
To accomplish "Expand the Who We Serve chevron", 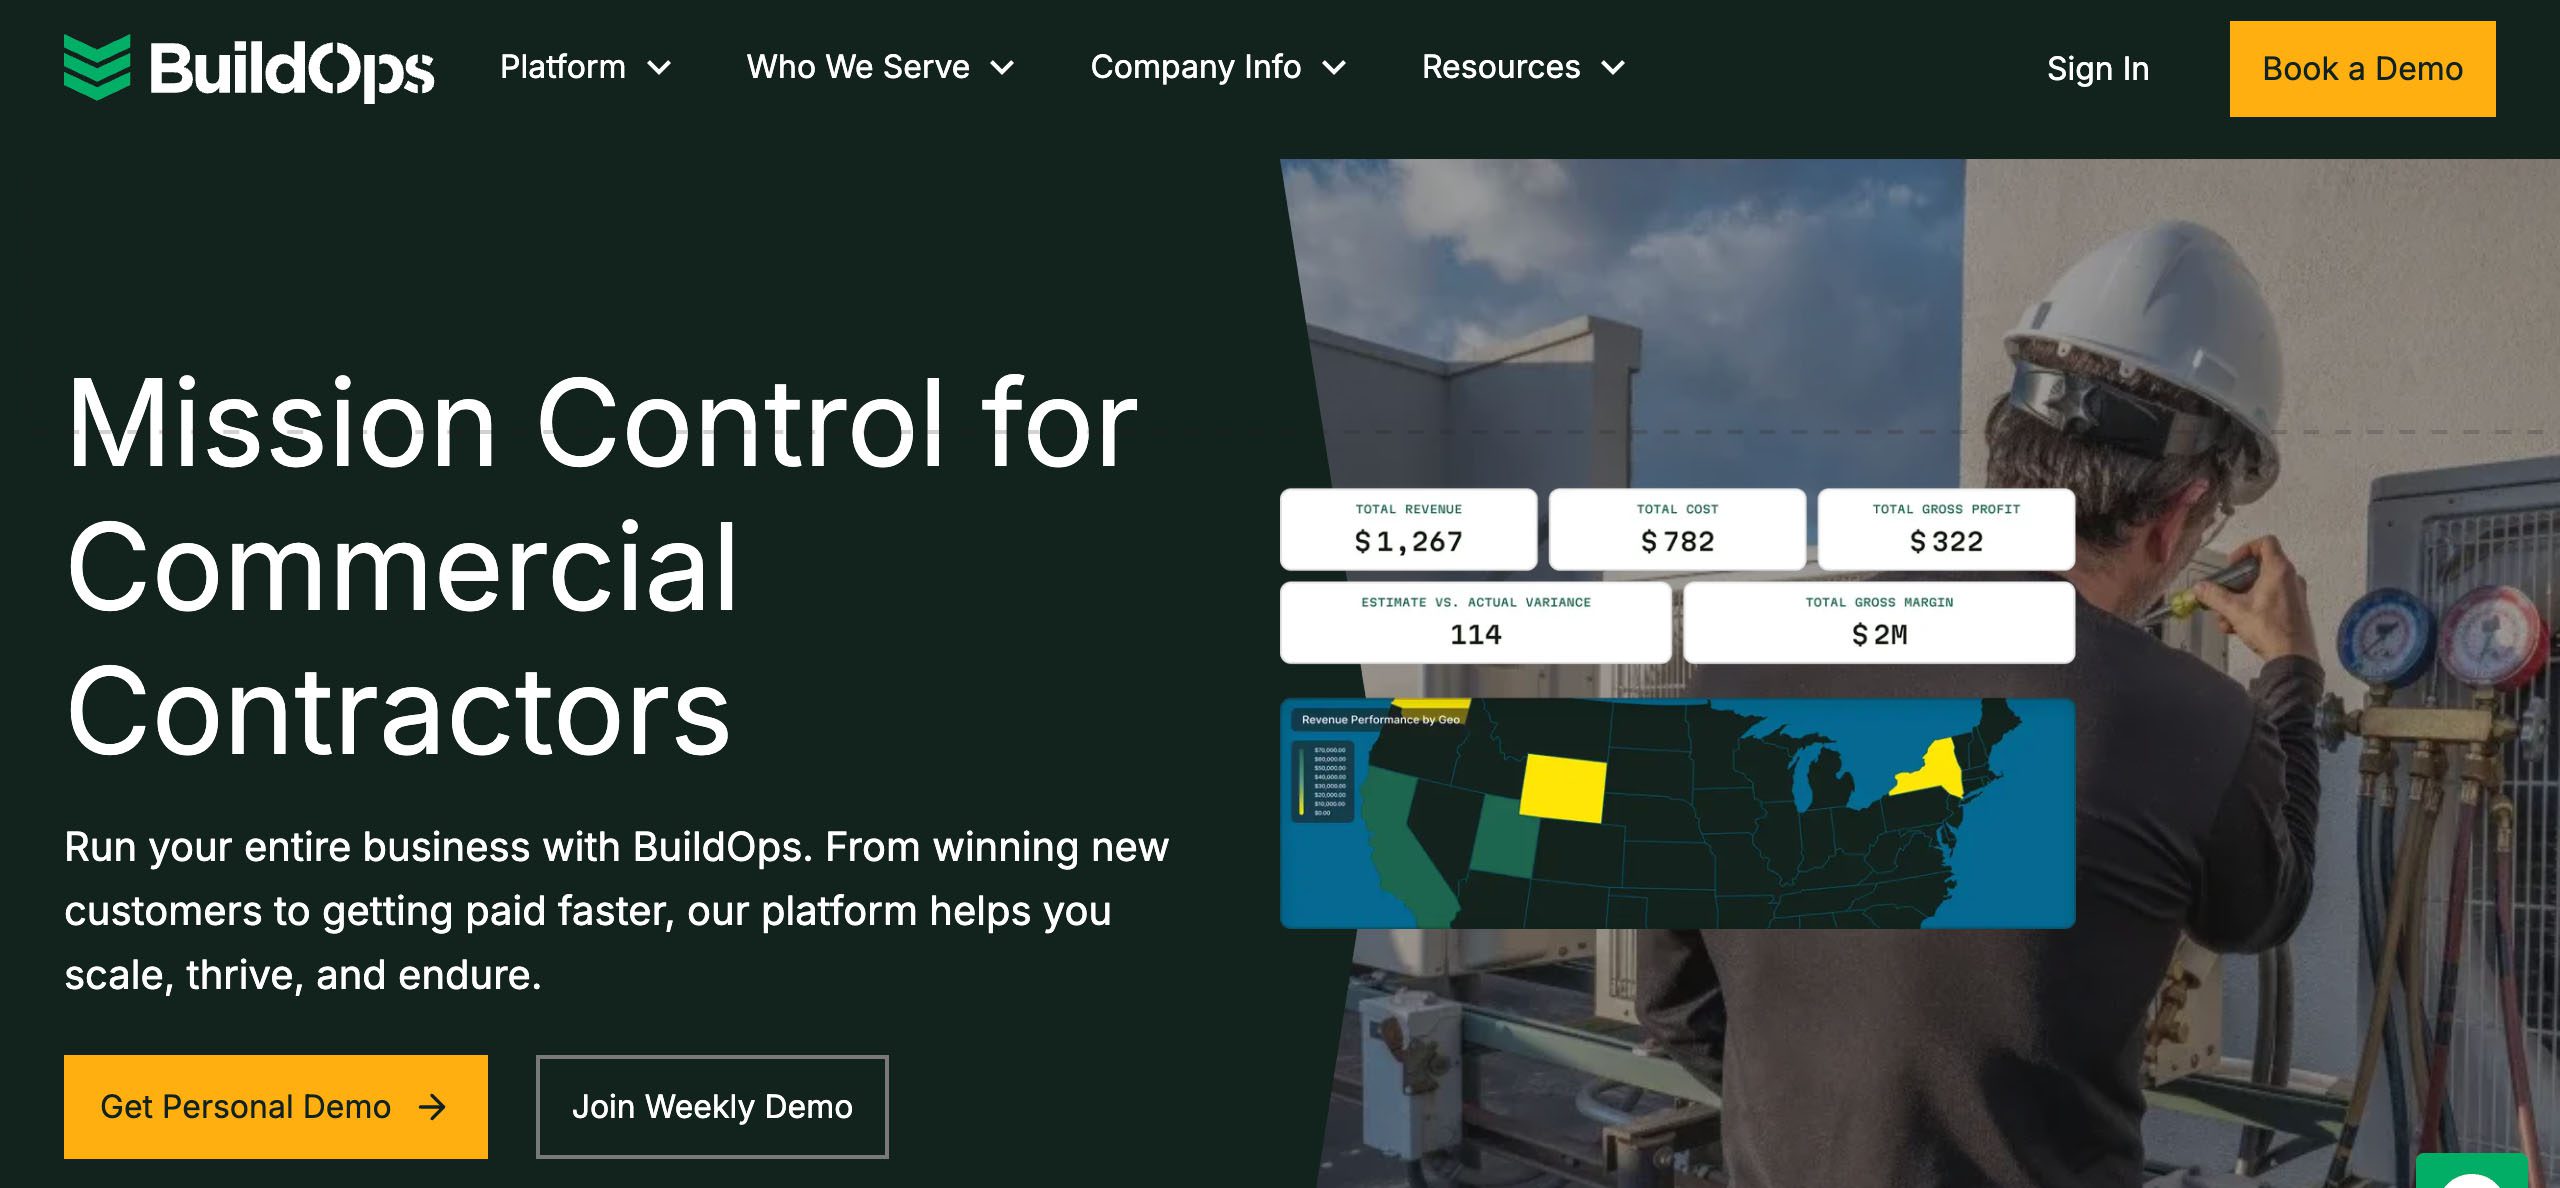I will click(x=1002, y=68).
